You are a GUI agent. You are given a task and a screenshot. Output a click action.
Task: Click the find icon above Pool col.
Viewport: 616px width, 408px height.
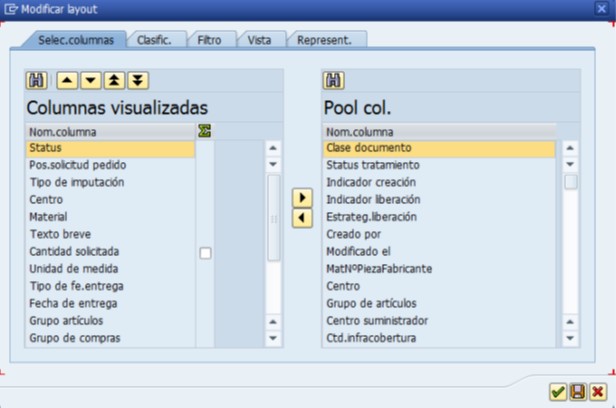click(x=334, y=81)
